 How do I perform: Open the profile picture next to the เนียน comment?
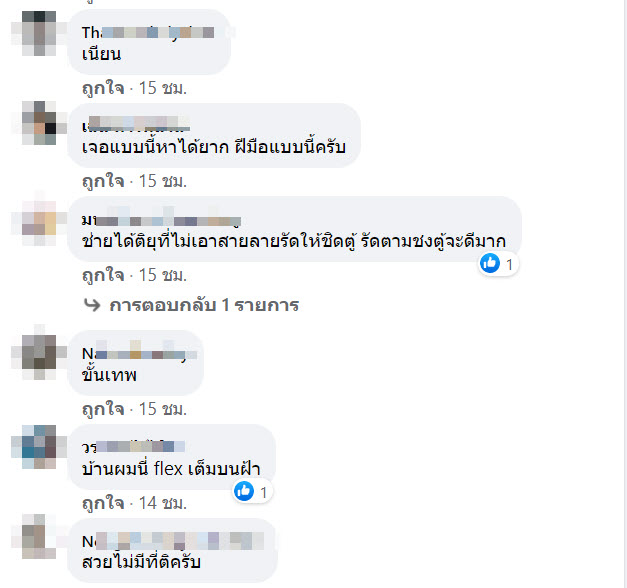click(x=39, y=33)
